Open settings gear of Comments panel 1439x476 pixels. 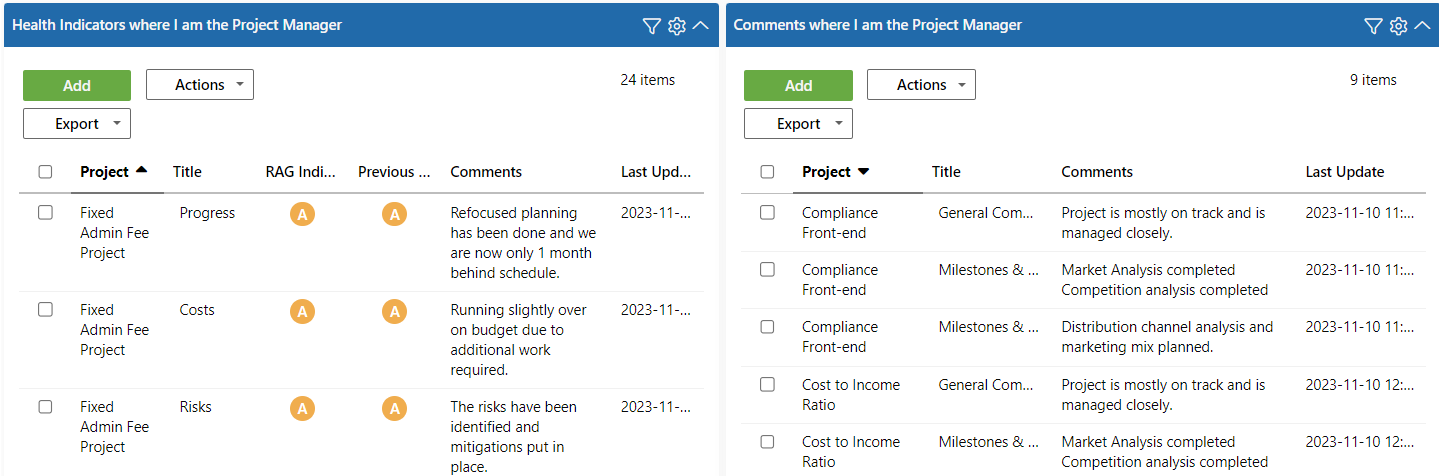[1399, 26]
